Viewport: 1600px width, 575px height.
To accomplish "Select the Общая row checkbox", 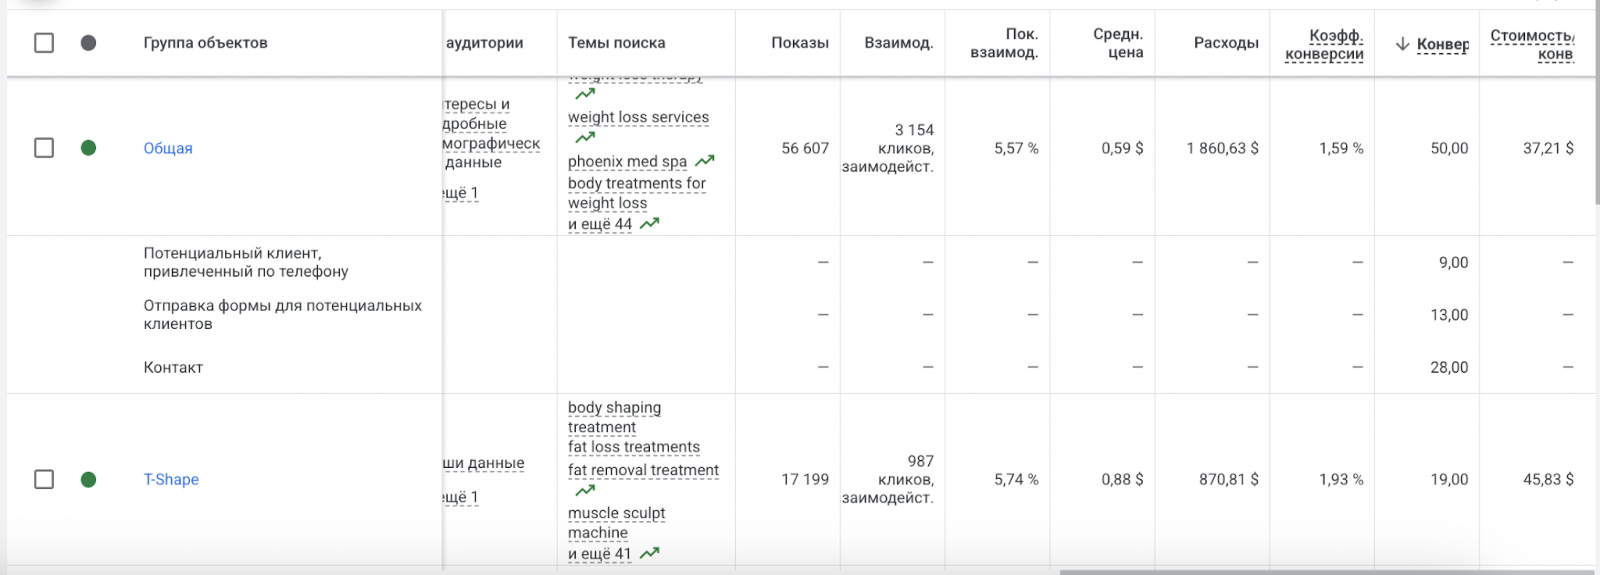I will coord(44,148).
